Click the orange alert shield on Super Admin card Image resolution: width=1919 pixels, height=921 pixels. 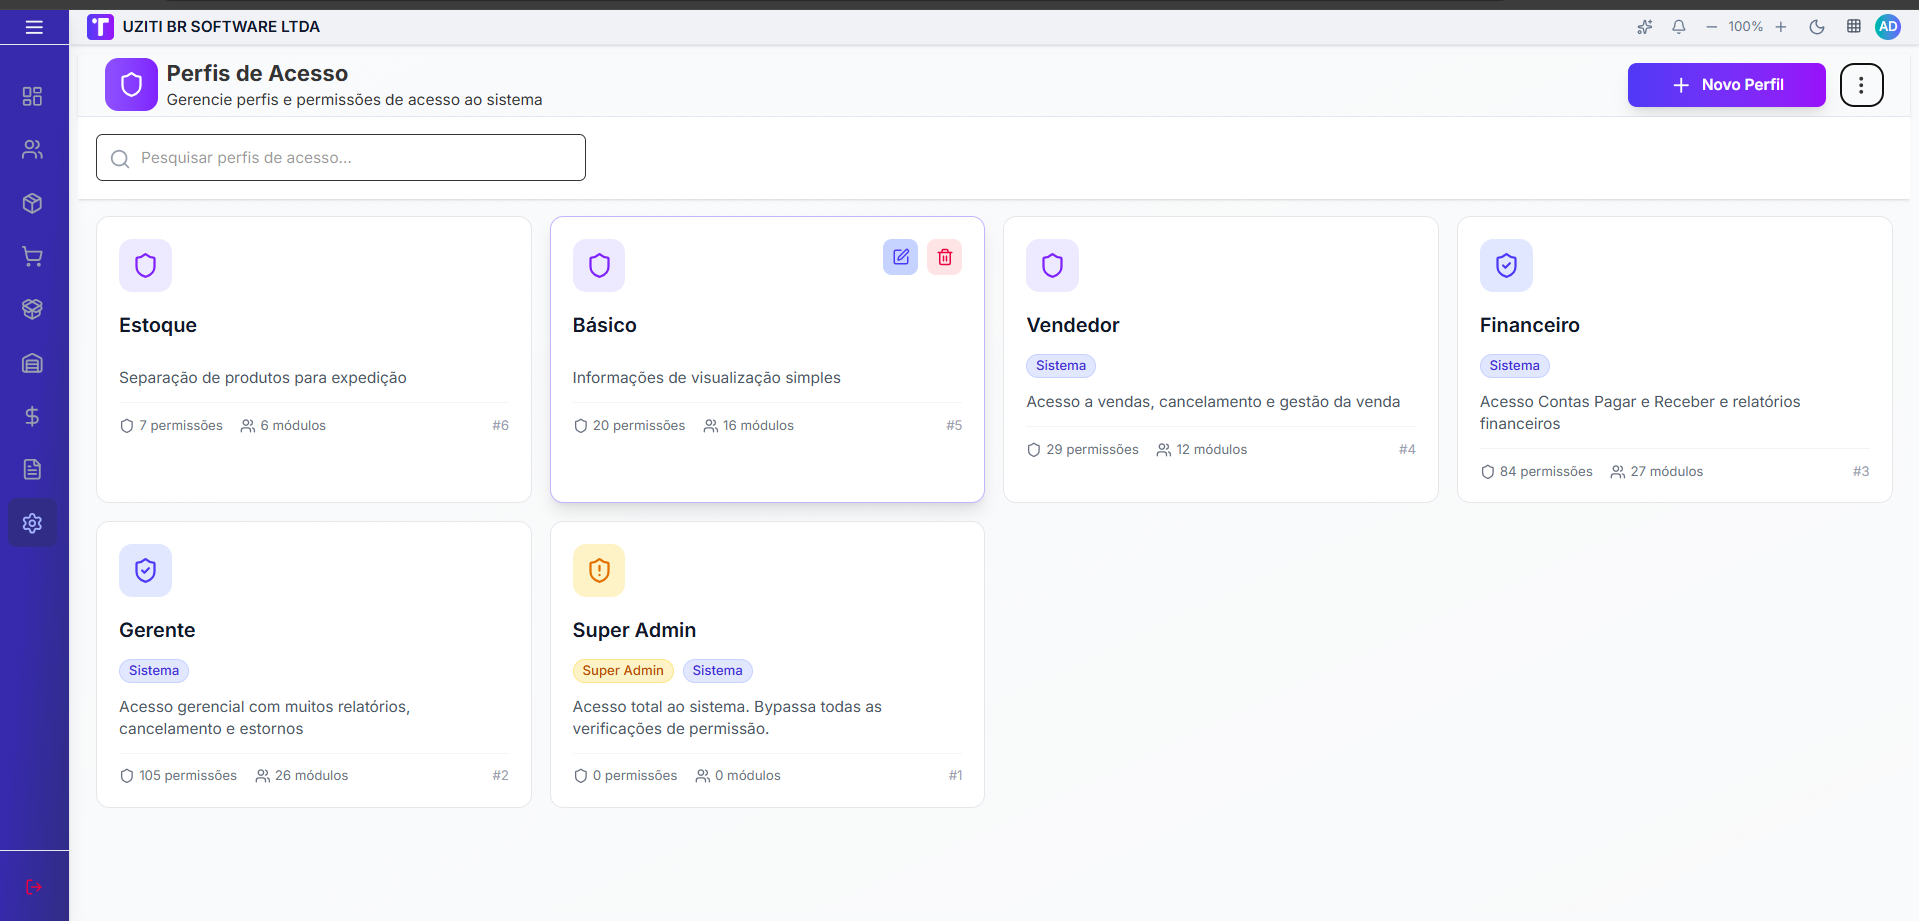point(599,570)
